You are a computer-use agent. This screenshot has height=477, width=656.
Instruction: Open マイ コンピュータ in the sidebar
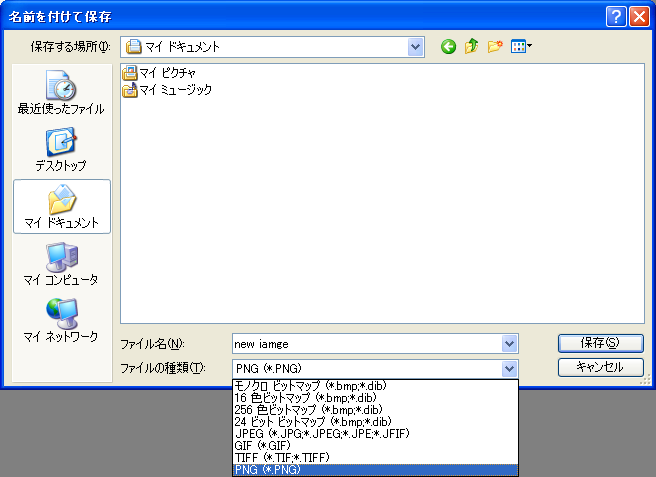point(61,264)
